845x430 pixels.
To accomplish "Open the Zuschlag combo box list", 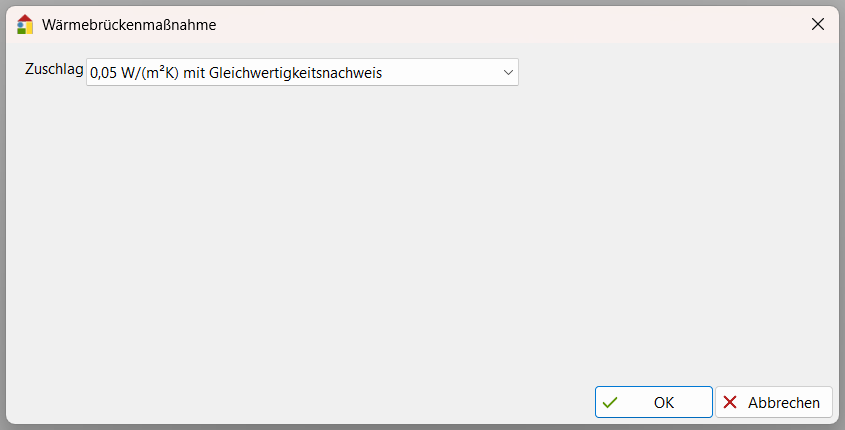I will tap(300, 72).
